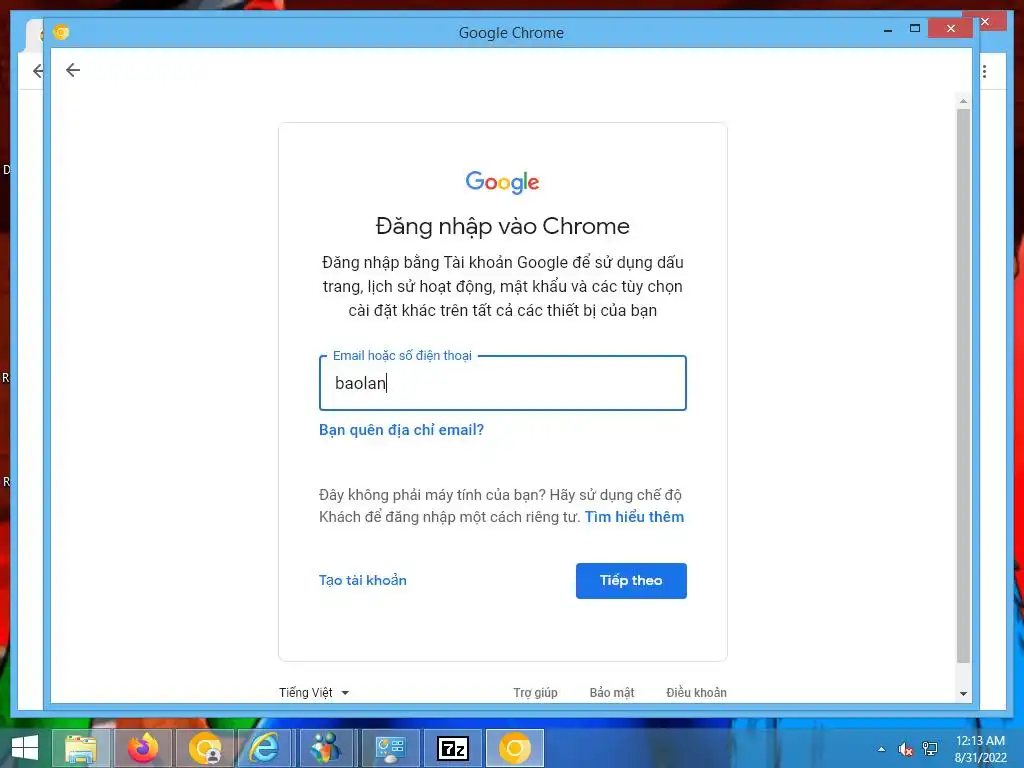This screenshot has width=1024, height=768.
Task: Click 'Bạn quên địa chỉ email?' link
Action: [401, 430]
